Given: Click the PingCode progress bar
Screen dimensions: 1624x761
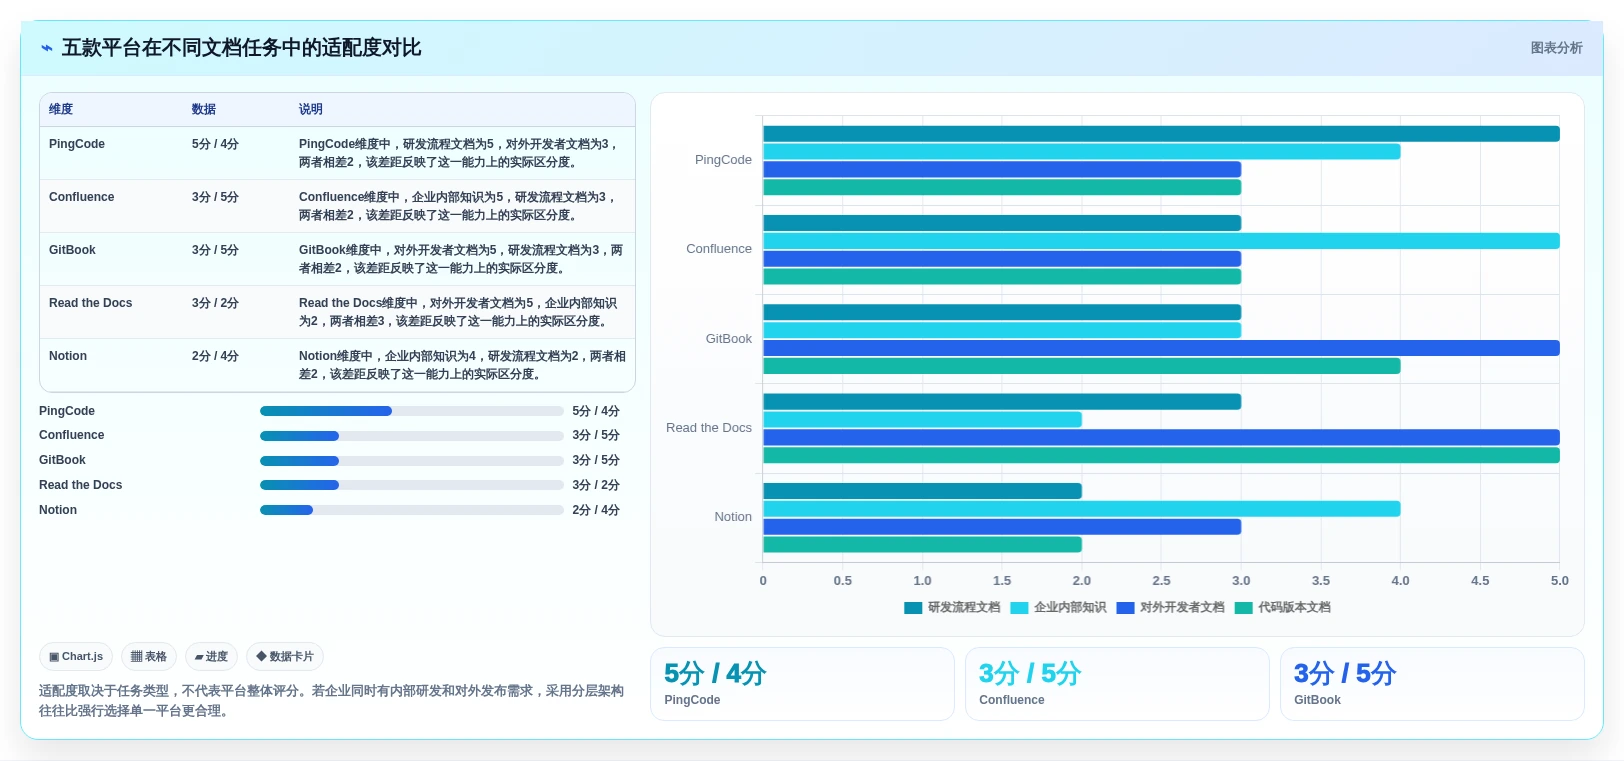Looking at the screenshot, I should click(412, 411).
